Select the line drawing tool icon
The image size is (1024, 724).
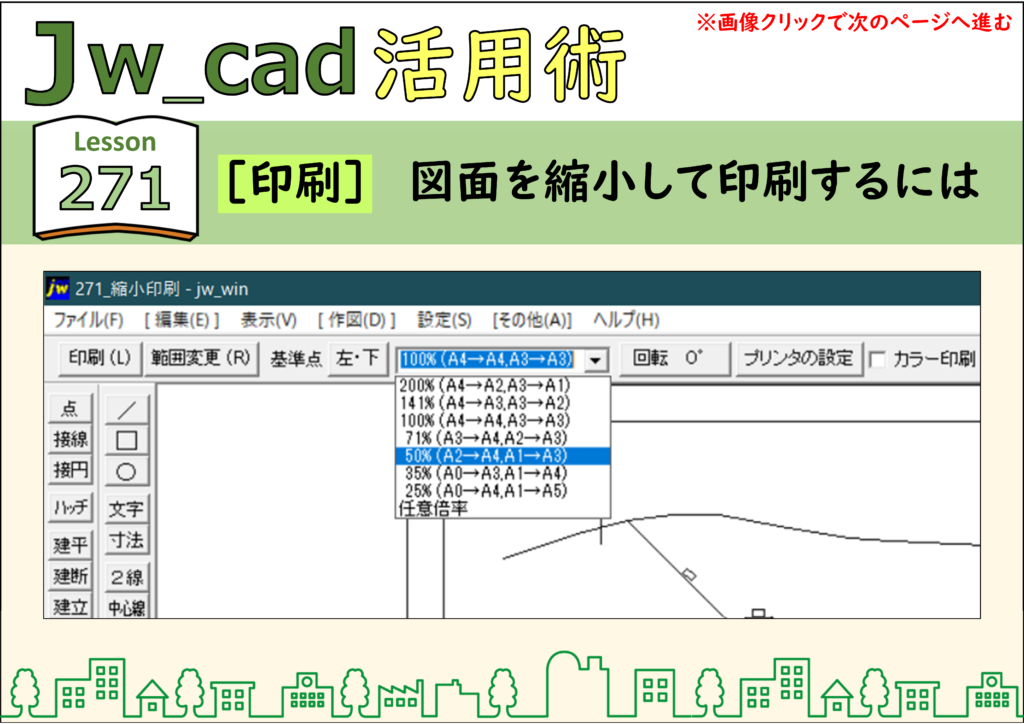[x=126, y=409]
